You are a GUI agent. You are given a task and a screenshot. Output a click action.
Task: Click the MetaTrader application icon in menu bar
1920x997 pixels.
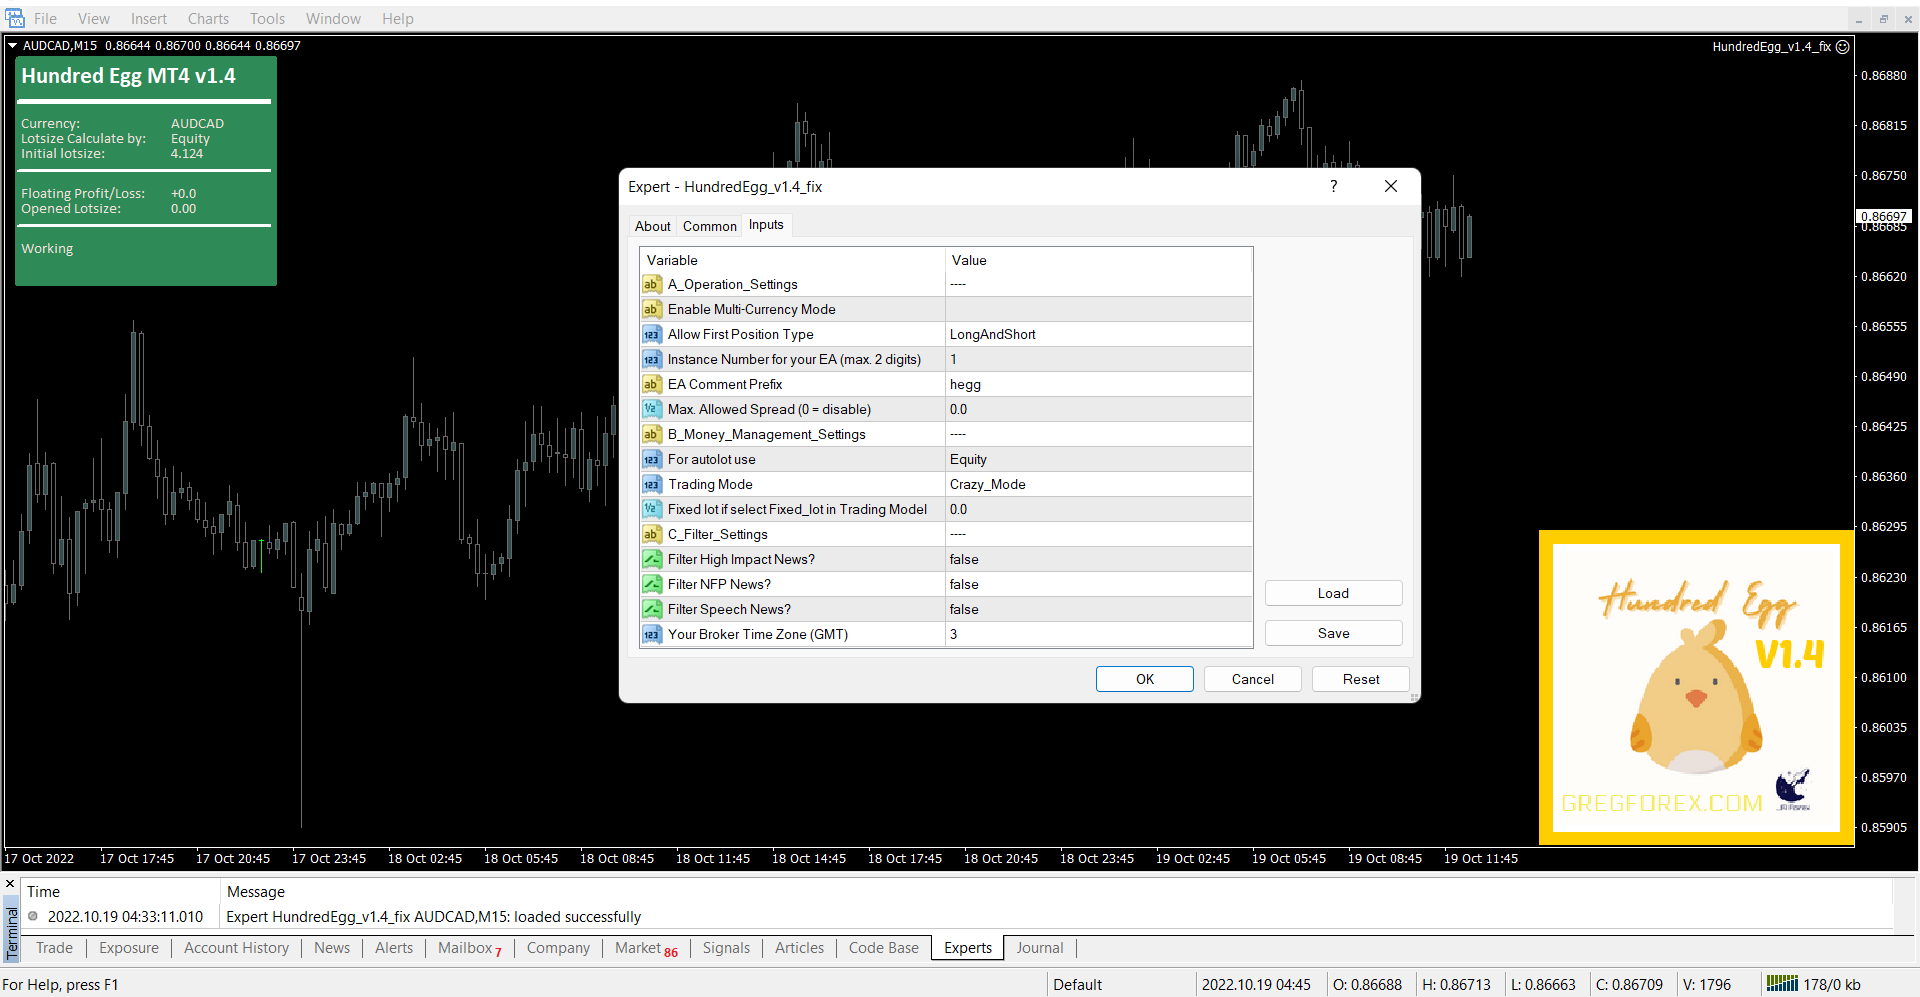pos(15,18)
